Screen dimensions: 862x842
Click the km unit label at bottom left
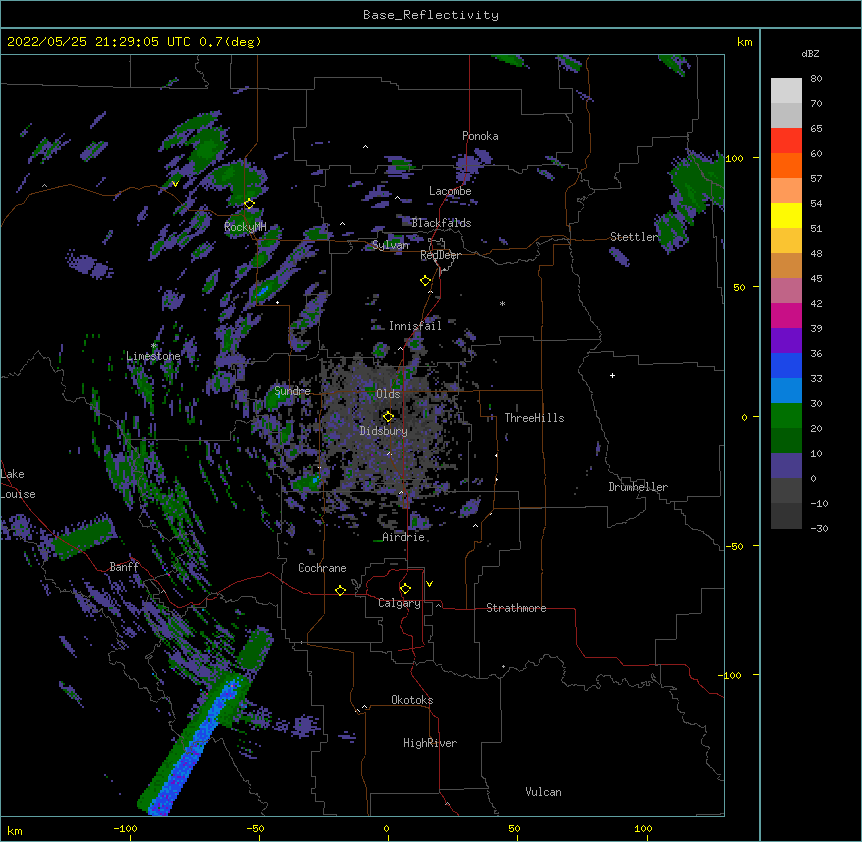[15, 831]
